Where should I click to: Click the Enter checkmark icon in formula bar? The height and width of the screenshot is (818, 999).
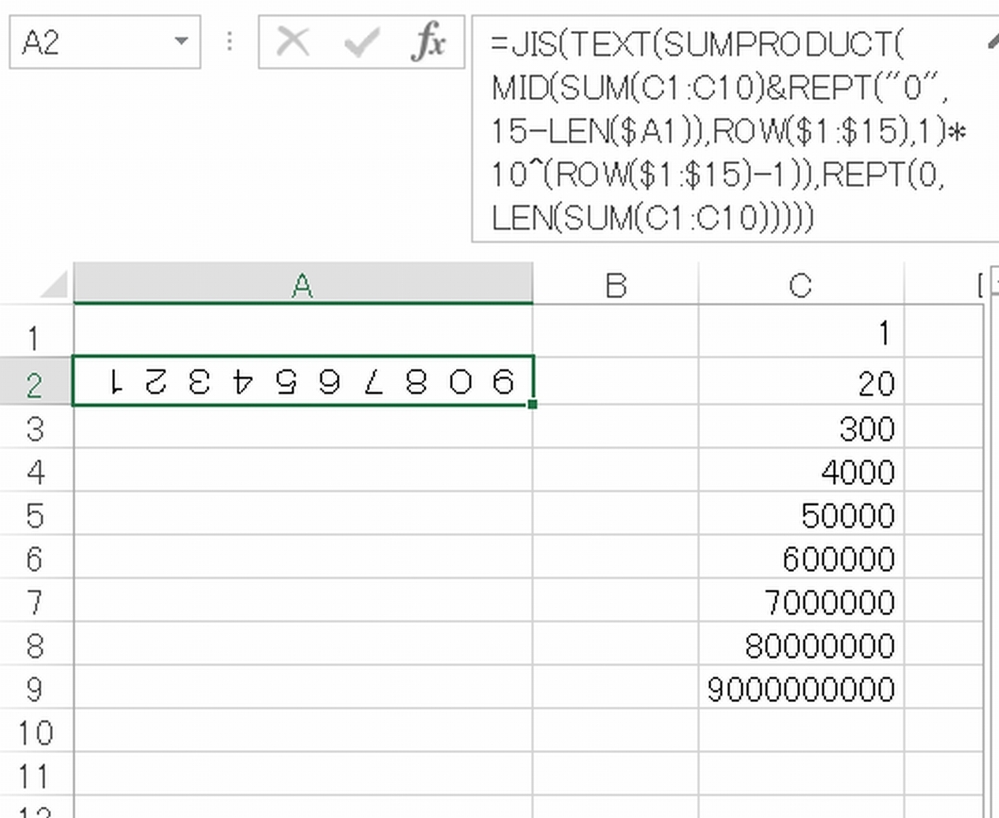pyautogui.click(x=360, y=43)
